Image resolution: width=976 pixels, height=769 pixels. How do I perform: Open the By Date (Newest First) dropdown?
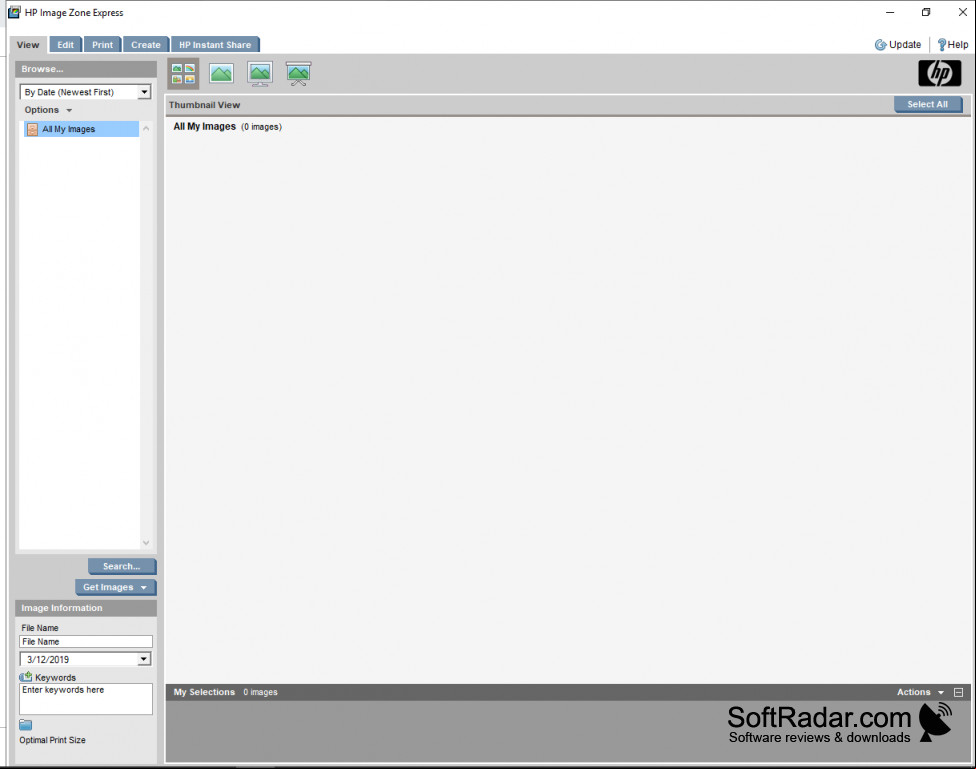(85, 92)
